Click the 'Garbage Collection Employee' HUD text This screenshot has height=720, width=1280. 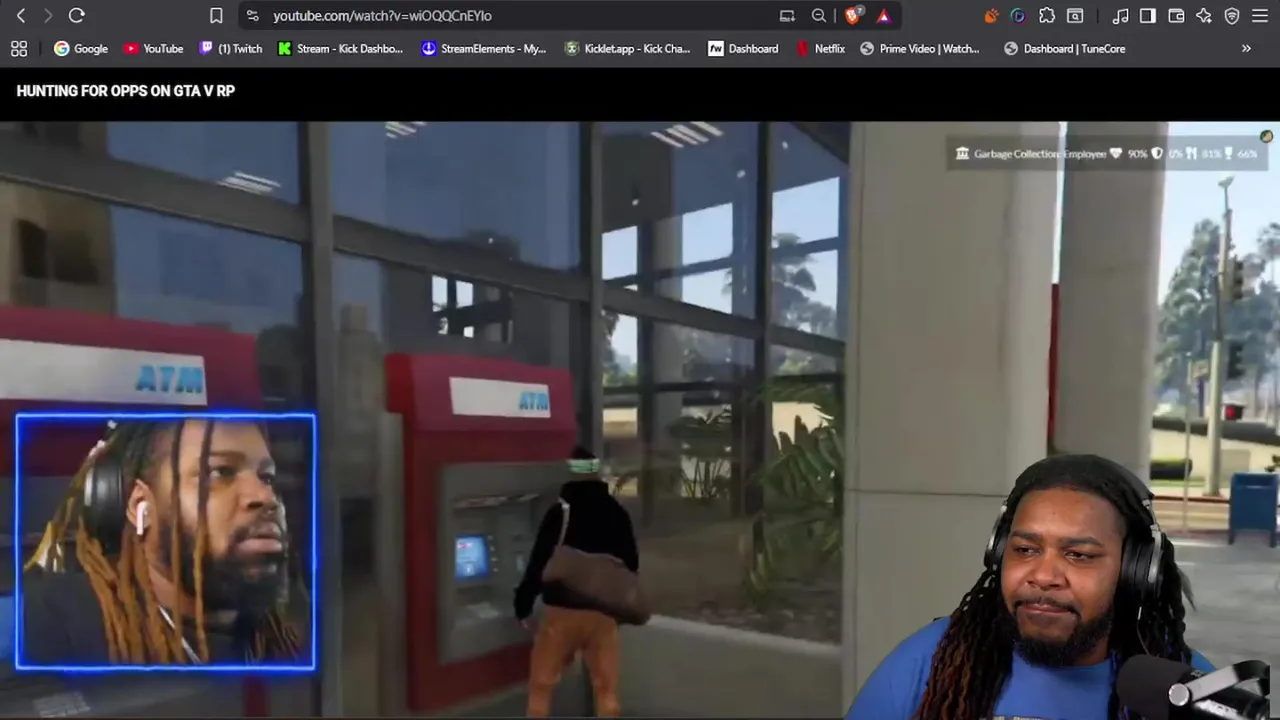pyautogui.click(x=1039, y=154)
